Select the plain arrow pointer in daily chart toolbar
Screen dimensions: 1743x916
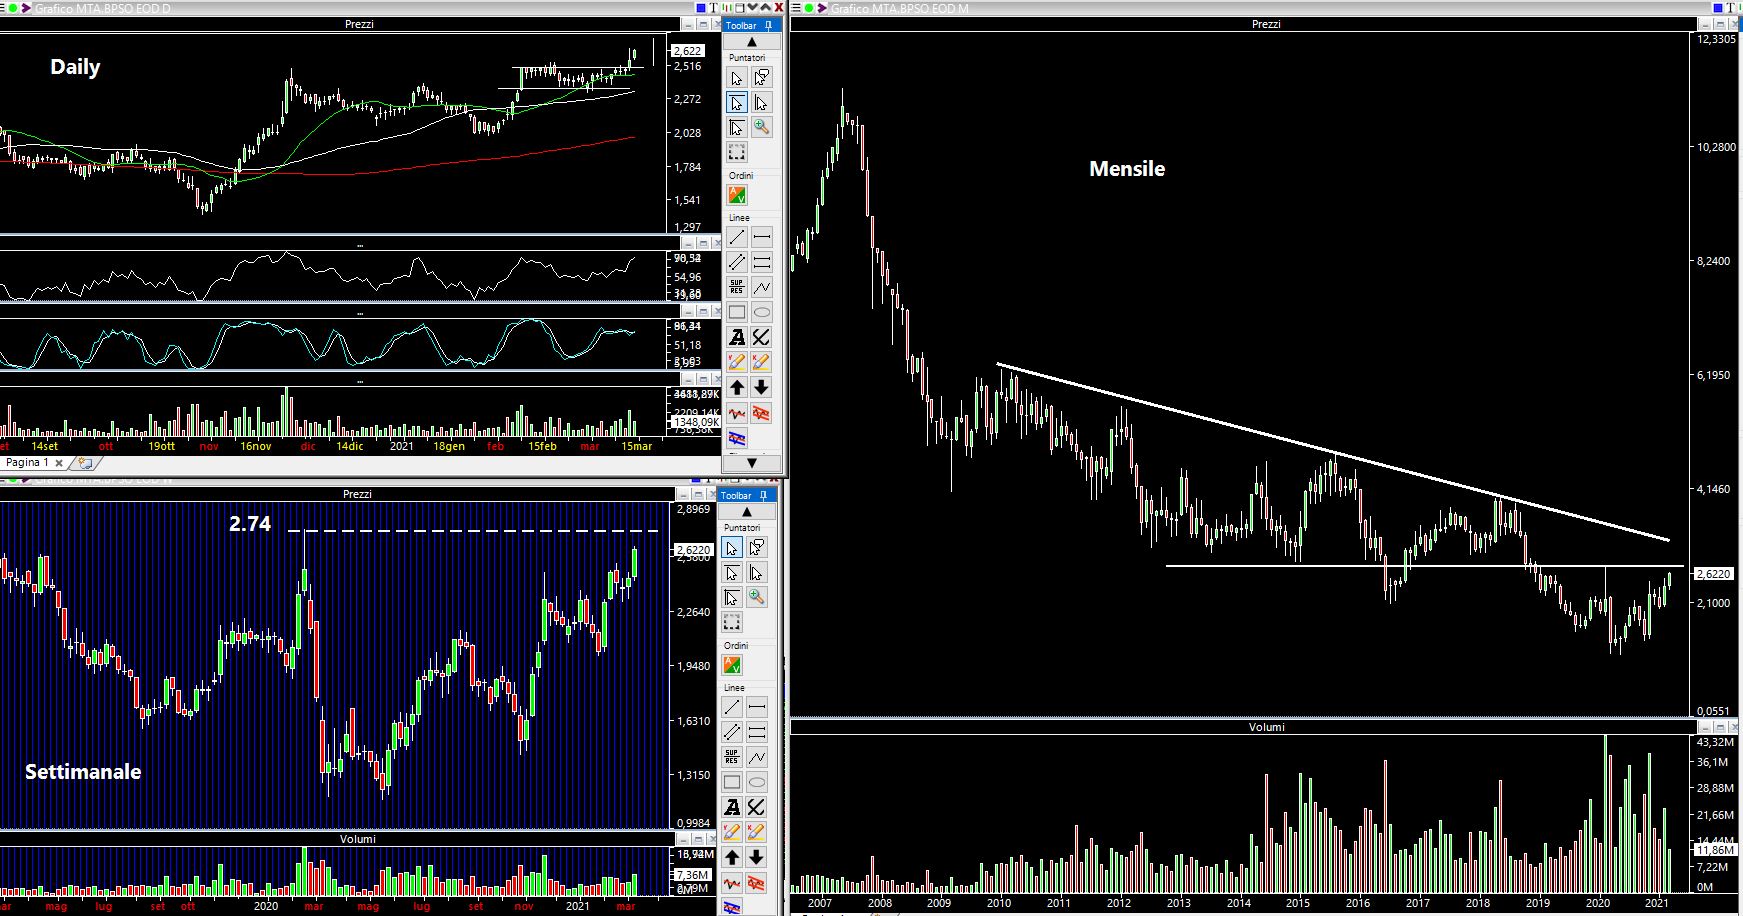pos(737,78)
